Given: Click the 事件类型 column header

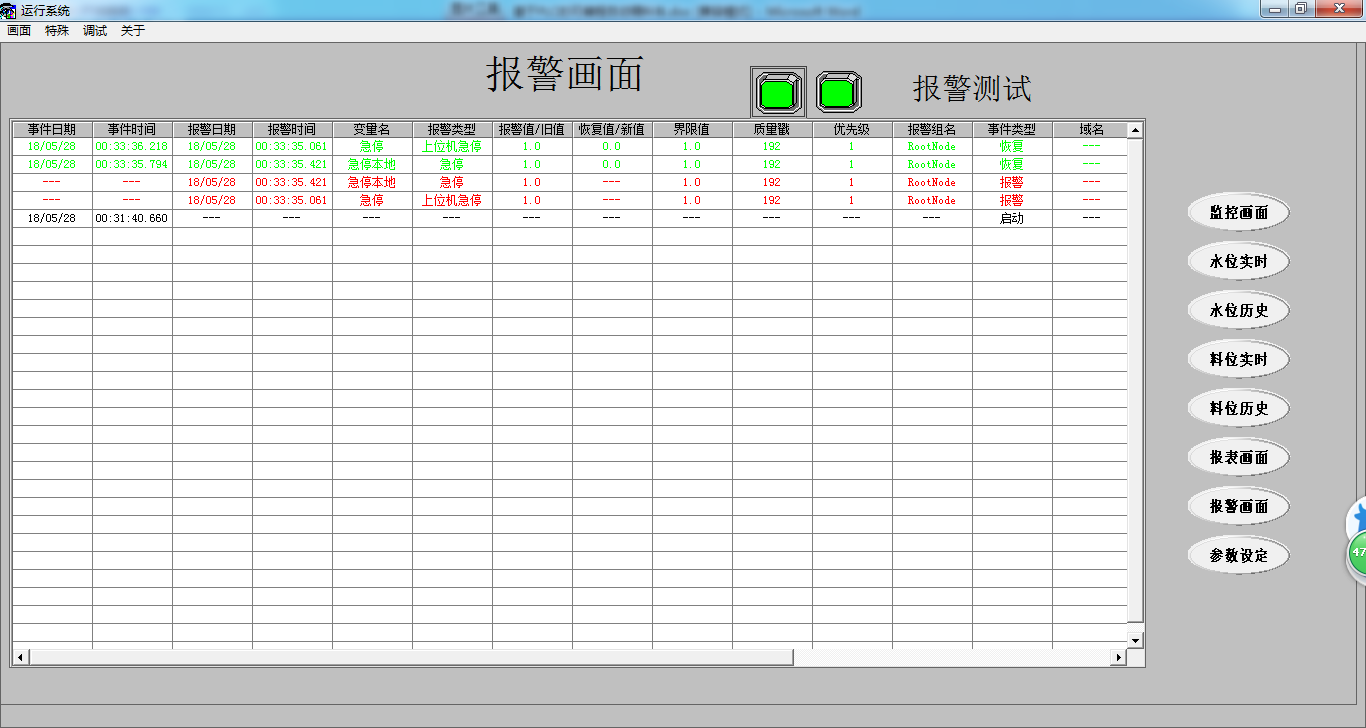Looking at the screenshot, I should 1012,130.
